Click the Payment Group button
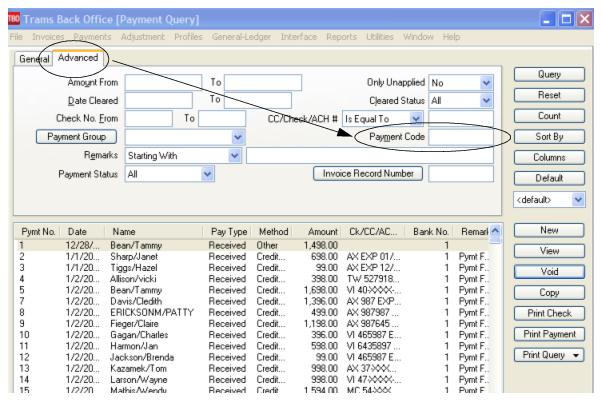The height and width of the screenshot is (401, 602). coord(76,137)
